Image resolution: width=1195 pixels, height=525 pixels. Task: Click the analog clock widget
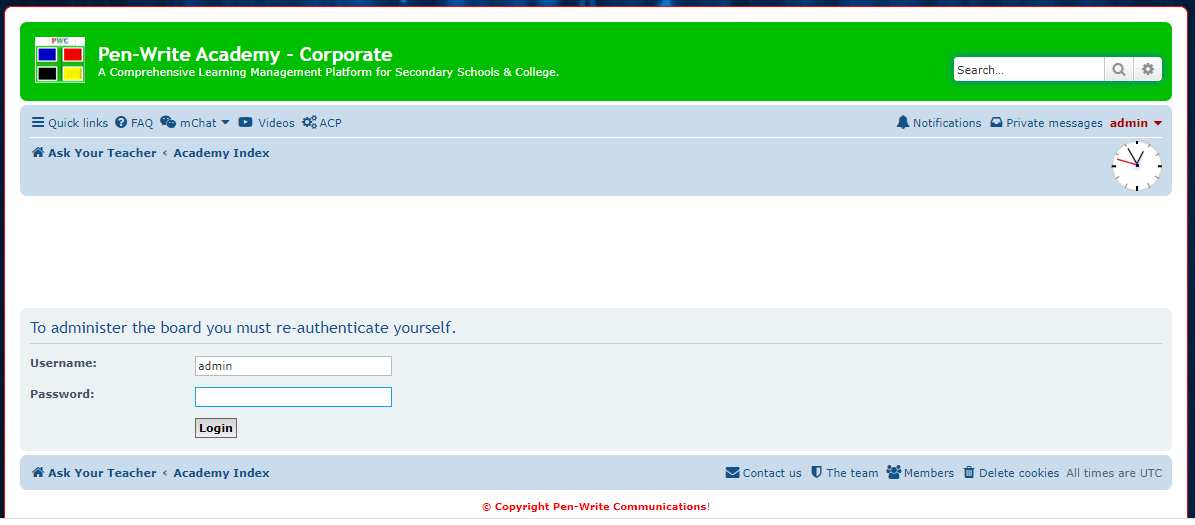pos(1136,166)
